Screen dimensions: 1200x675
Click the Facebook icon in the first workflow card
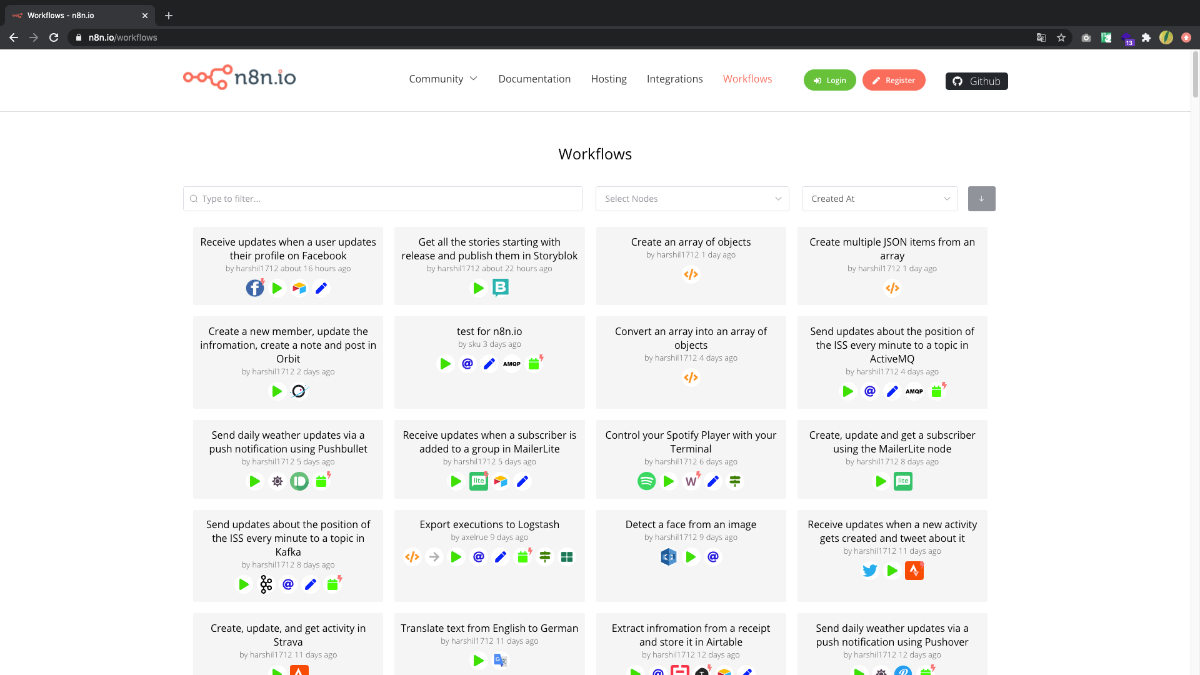click(x=255, y=288)
